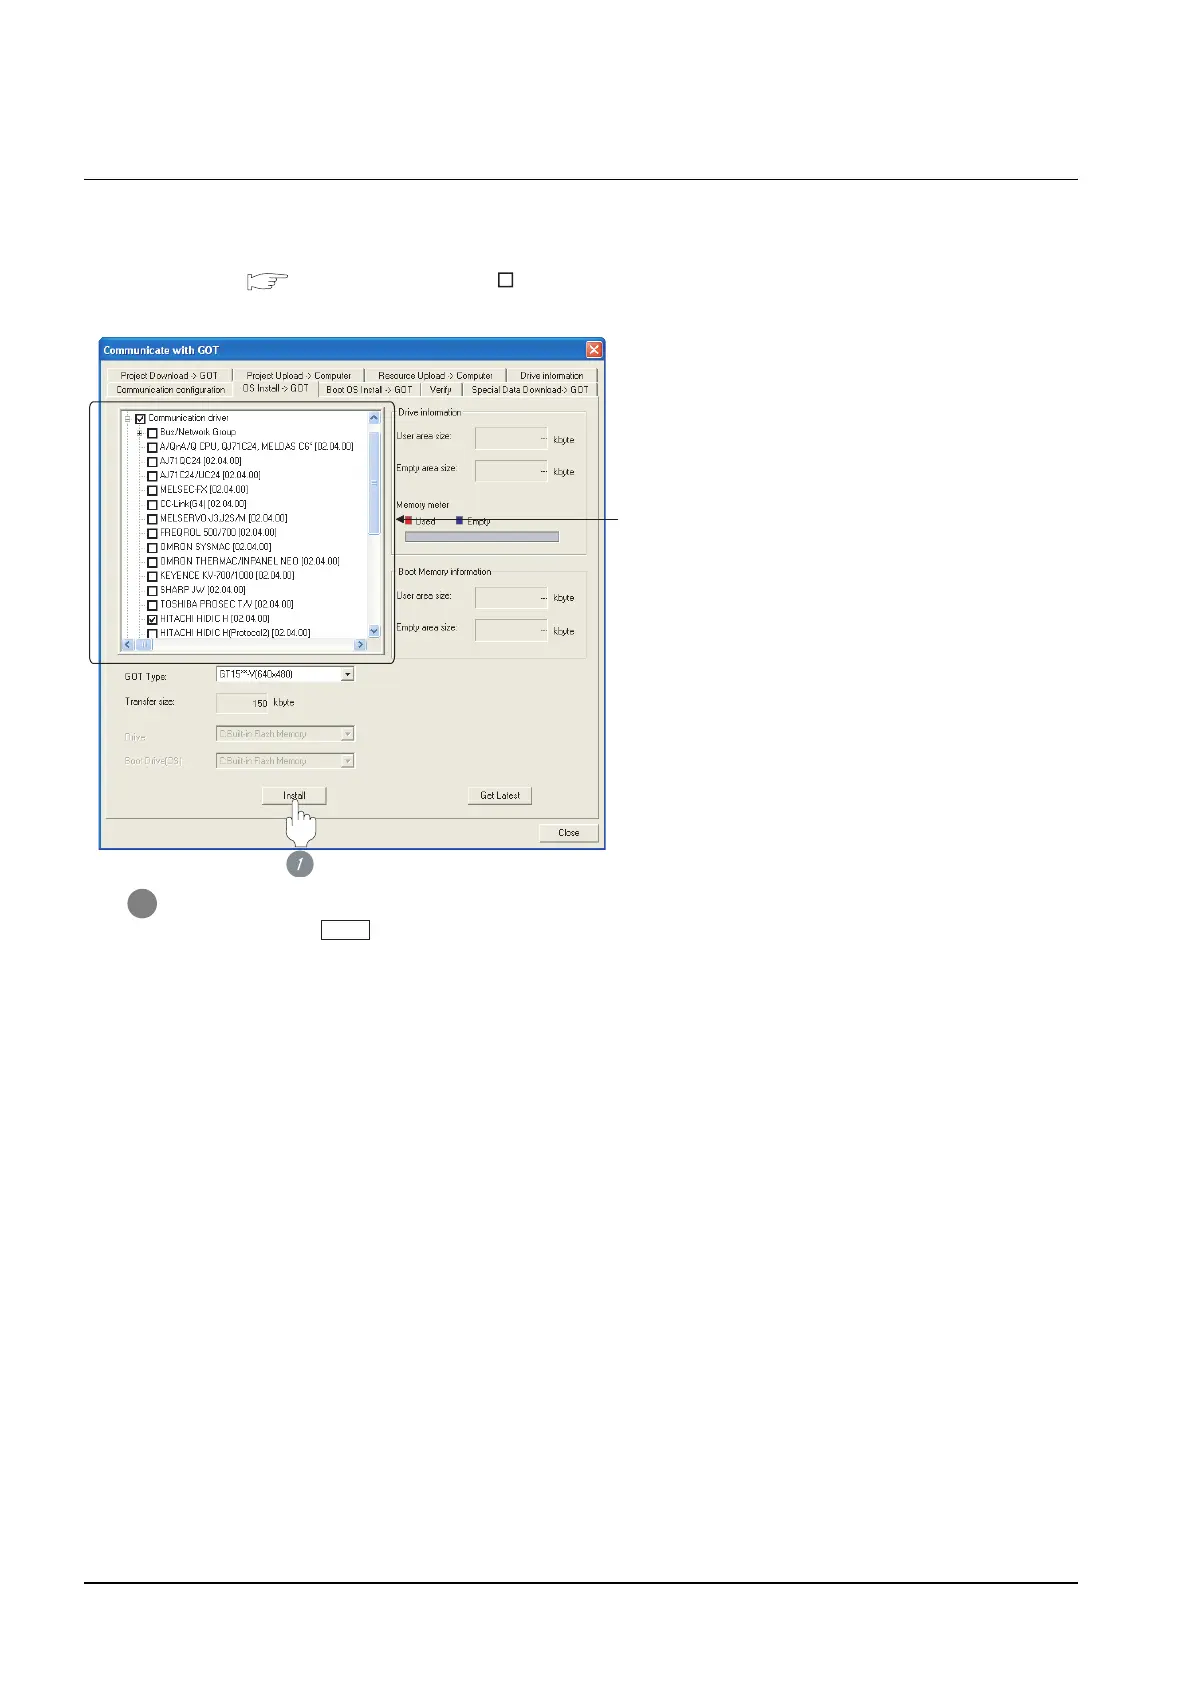Click the Memory meter bar

(482, 537)
